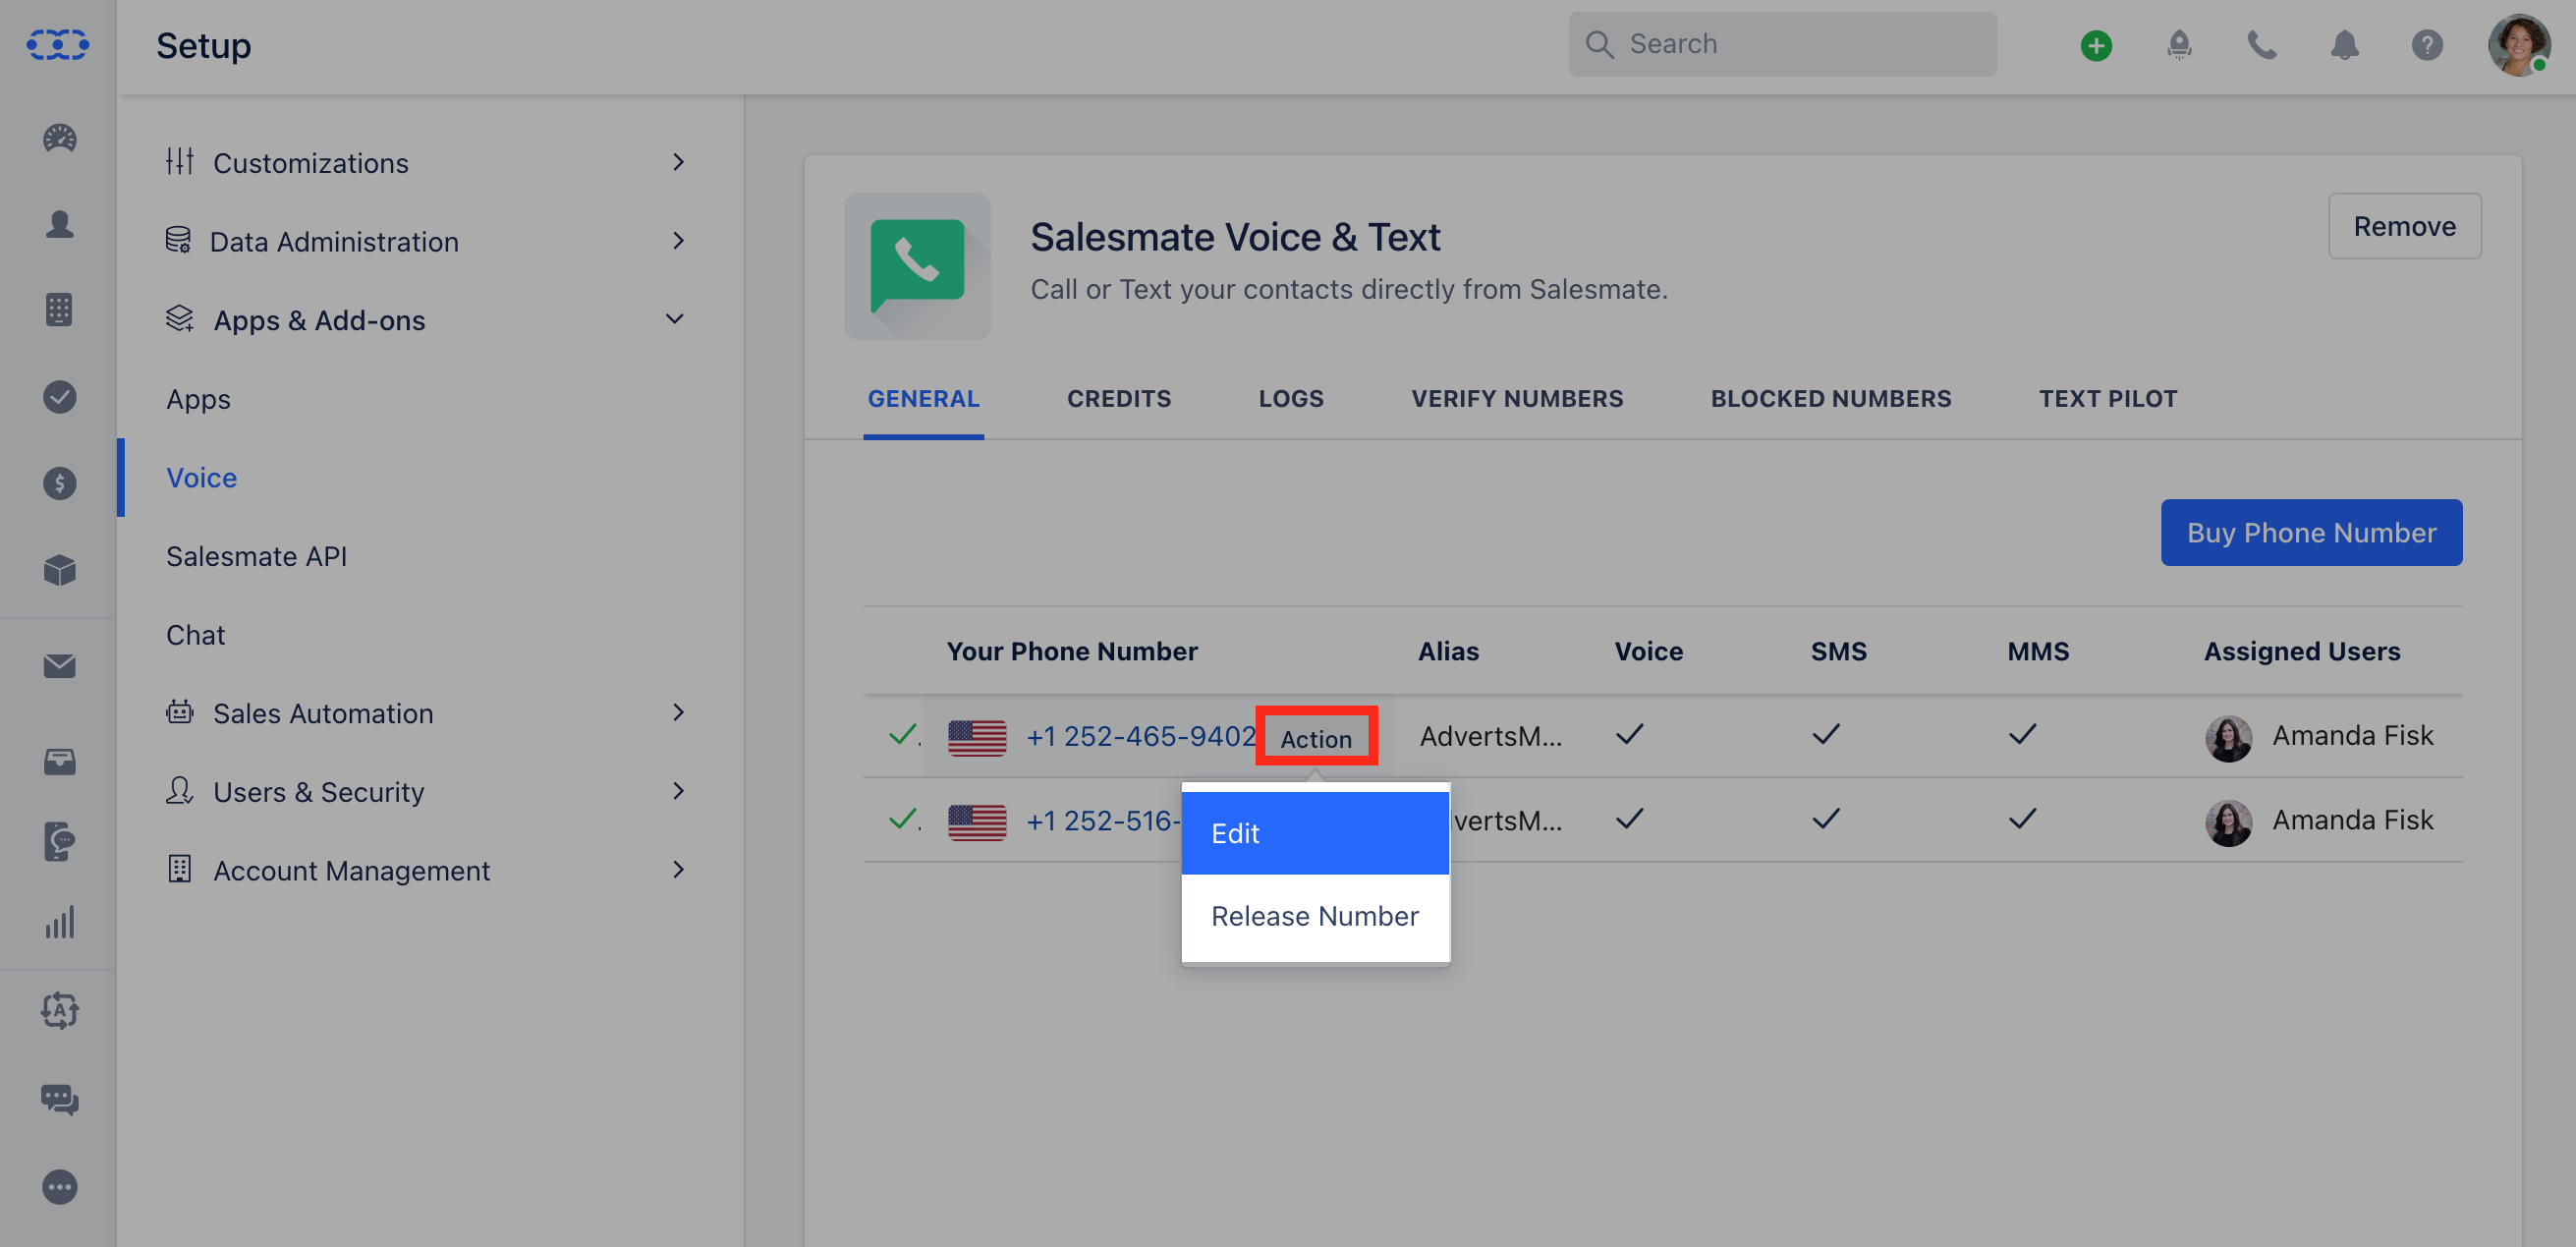Switch to the GENERAL tab
The image size is (2576, 1247).
point(923,398)
